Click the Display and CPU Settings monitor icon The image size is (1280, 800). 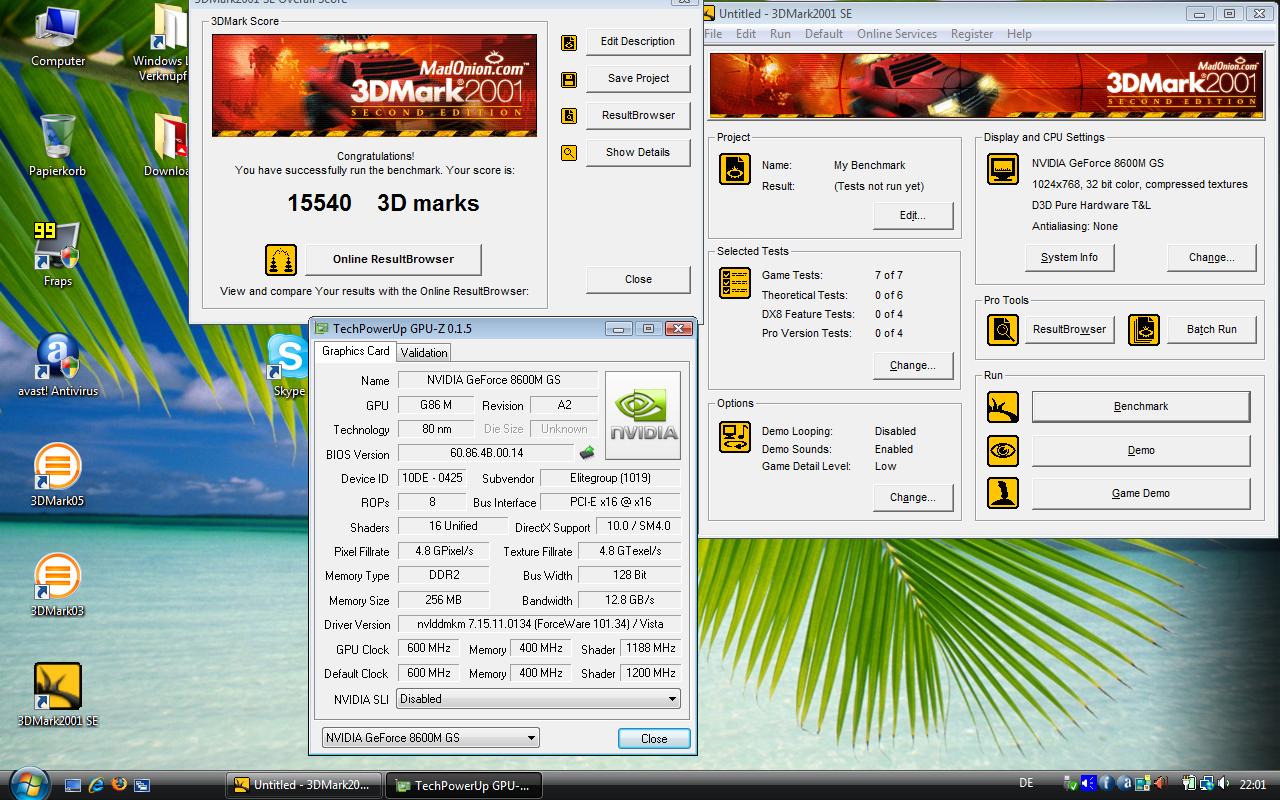1003,169
